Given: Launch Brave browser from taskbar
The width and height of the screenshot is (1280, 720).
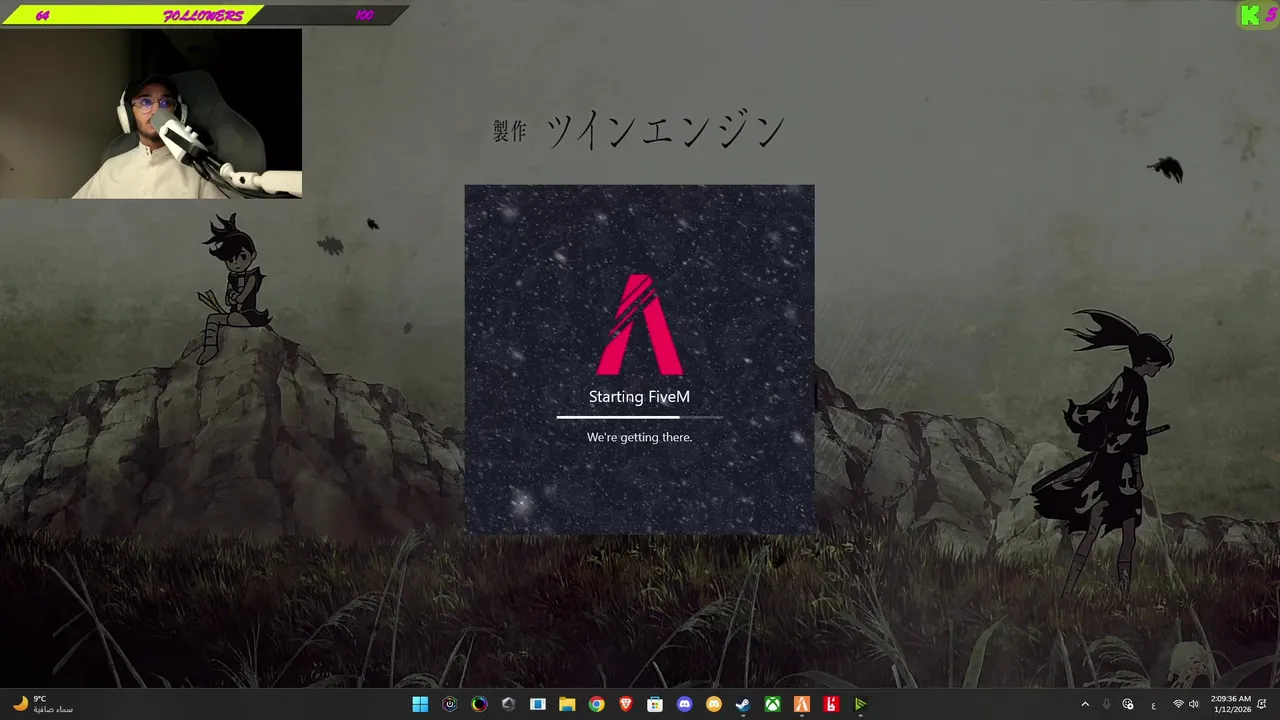Looking at the screenshot, I should click(626, 704).
